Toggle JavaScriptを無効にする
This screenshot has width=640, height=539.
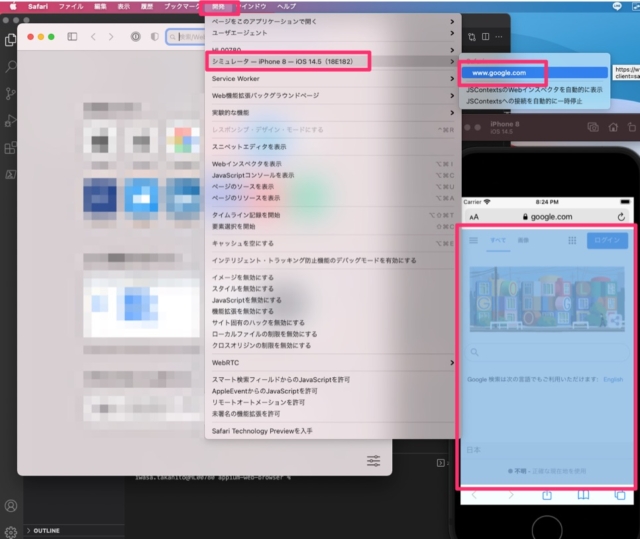click(x=332, y=300)
